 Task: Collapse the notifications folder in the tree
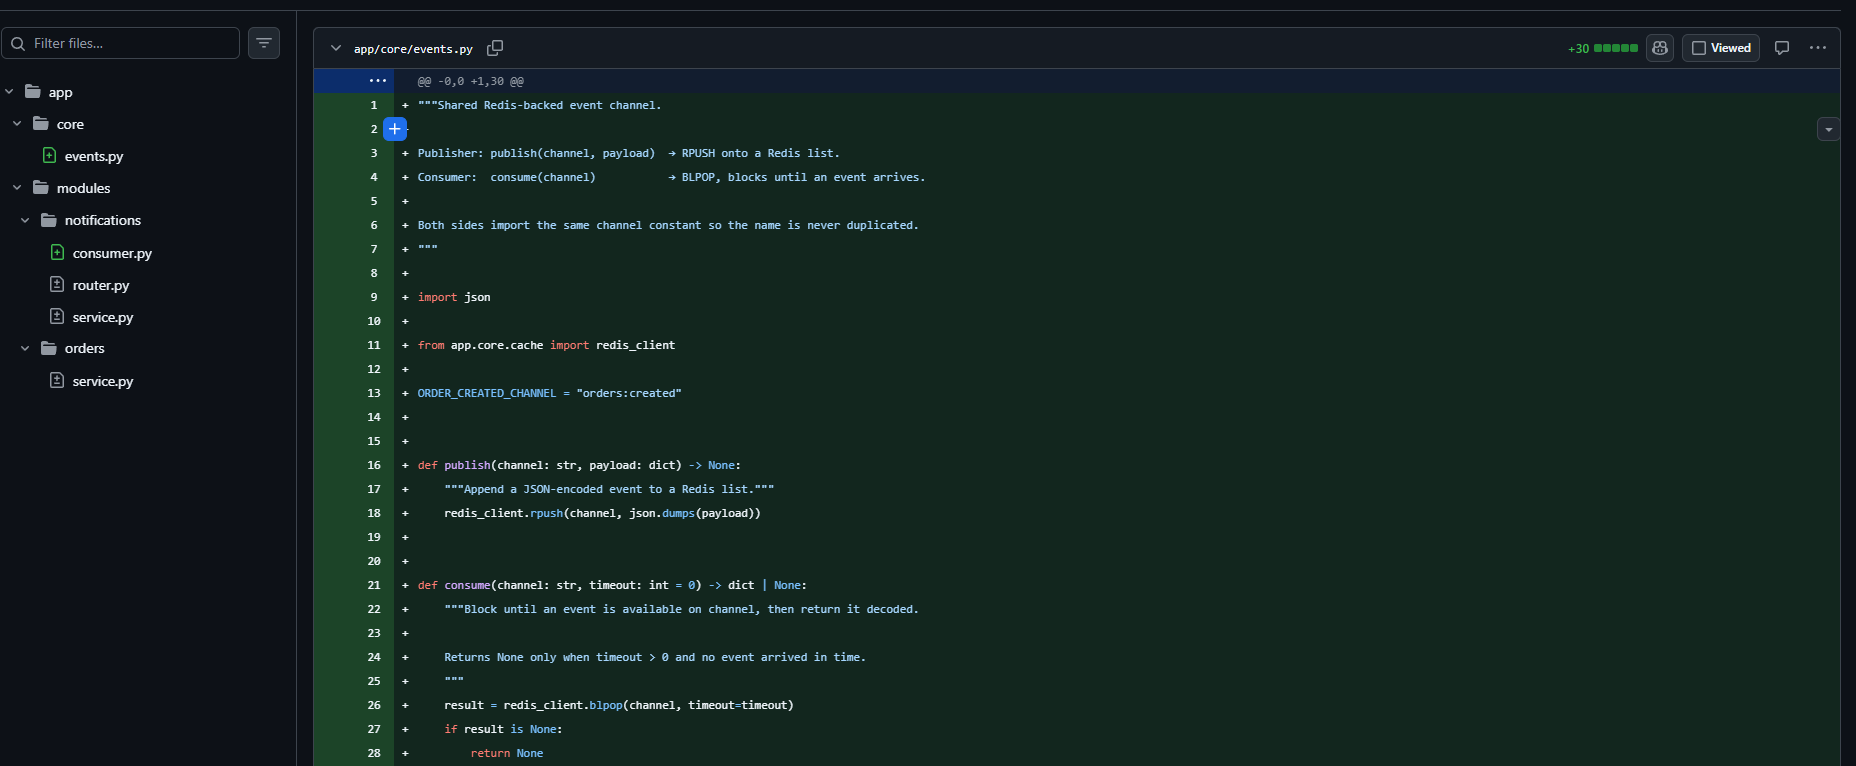pos(25,219)
